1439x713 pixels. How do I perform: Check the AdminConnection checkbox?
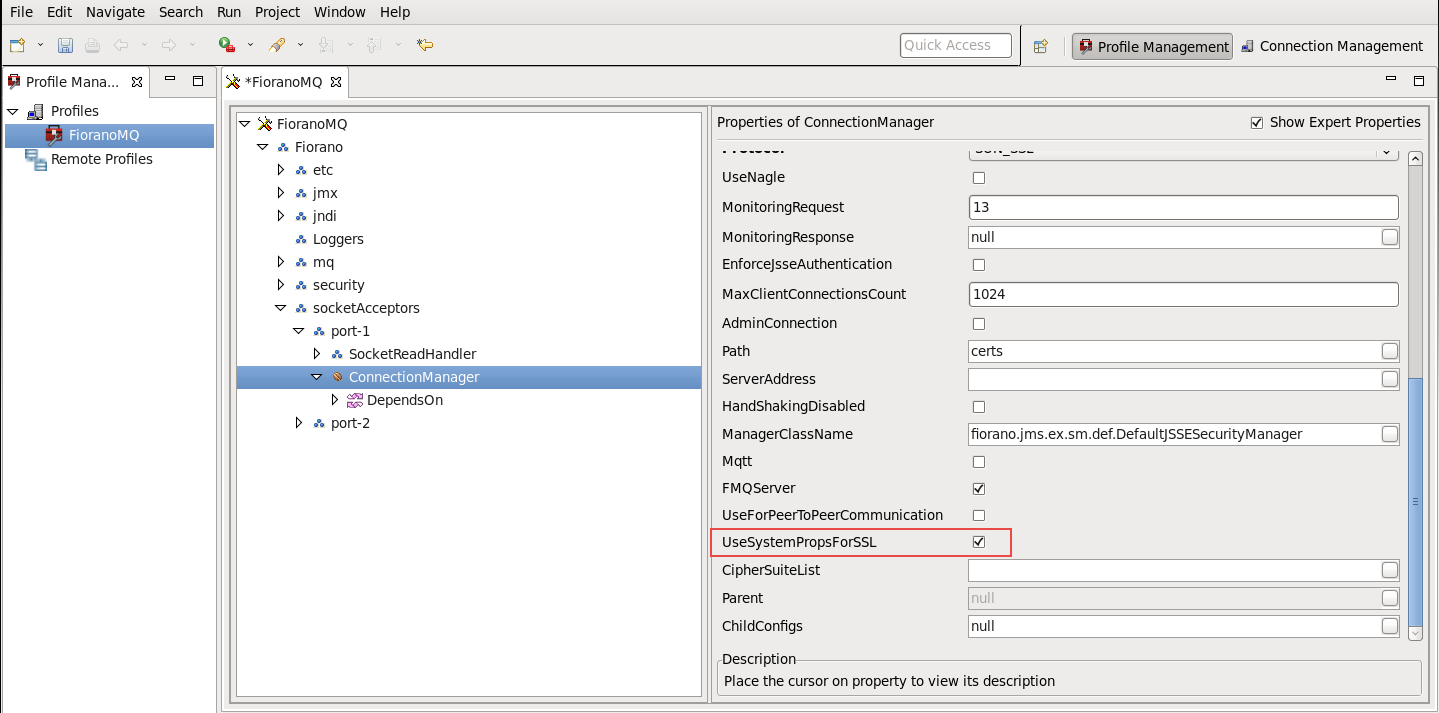click(979, 324)
